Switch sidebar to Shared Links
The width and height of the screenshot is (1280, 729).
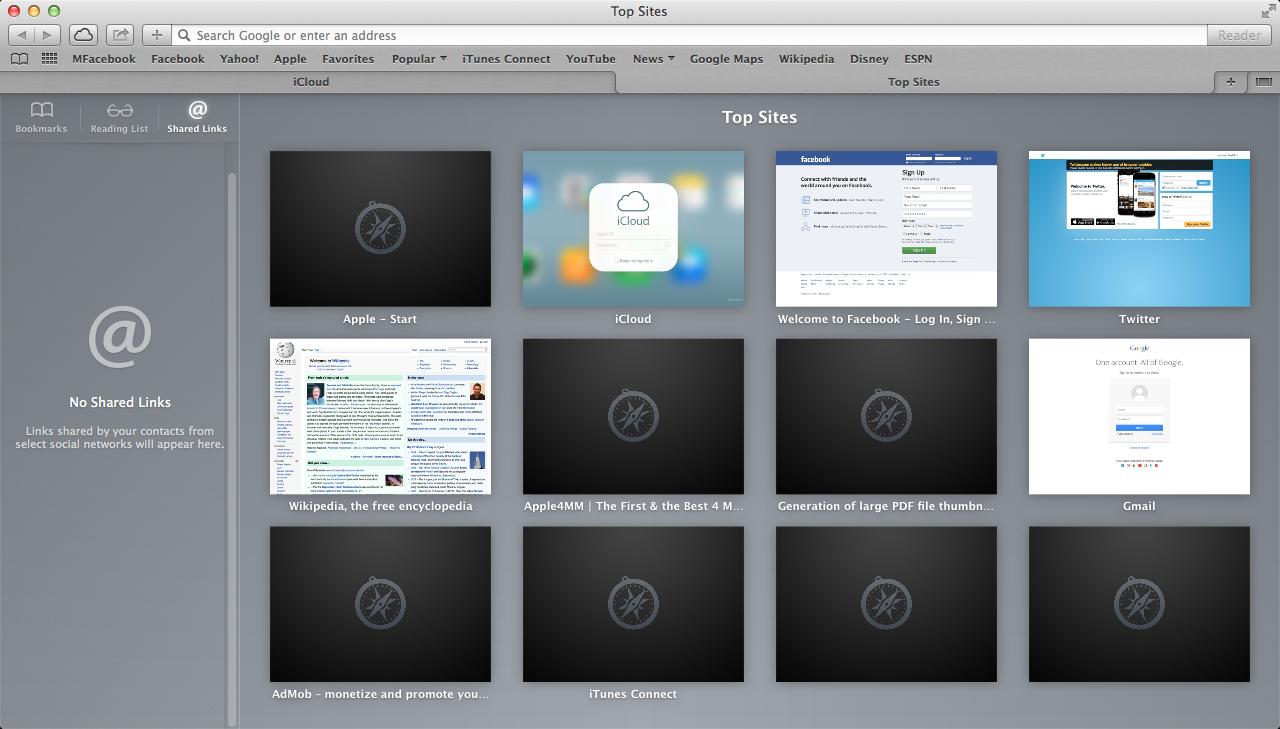click(197, 116)
